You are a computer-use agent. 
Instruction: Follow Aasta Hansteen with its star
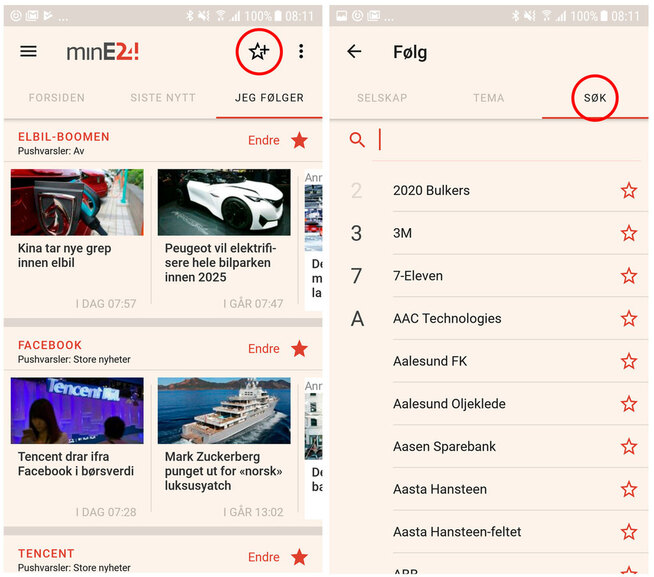coord(629,489)
